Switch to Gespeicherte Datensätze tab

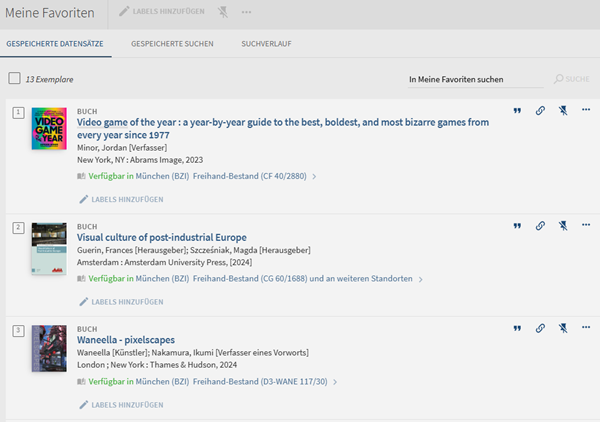click(55, 44)
